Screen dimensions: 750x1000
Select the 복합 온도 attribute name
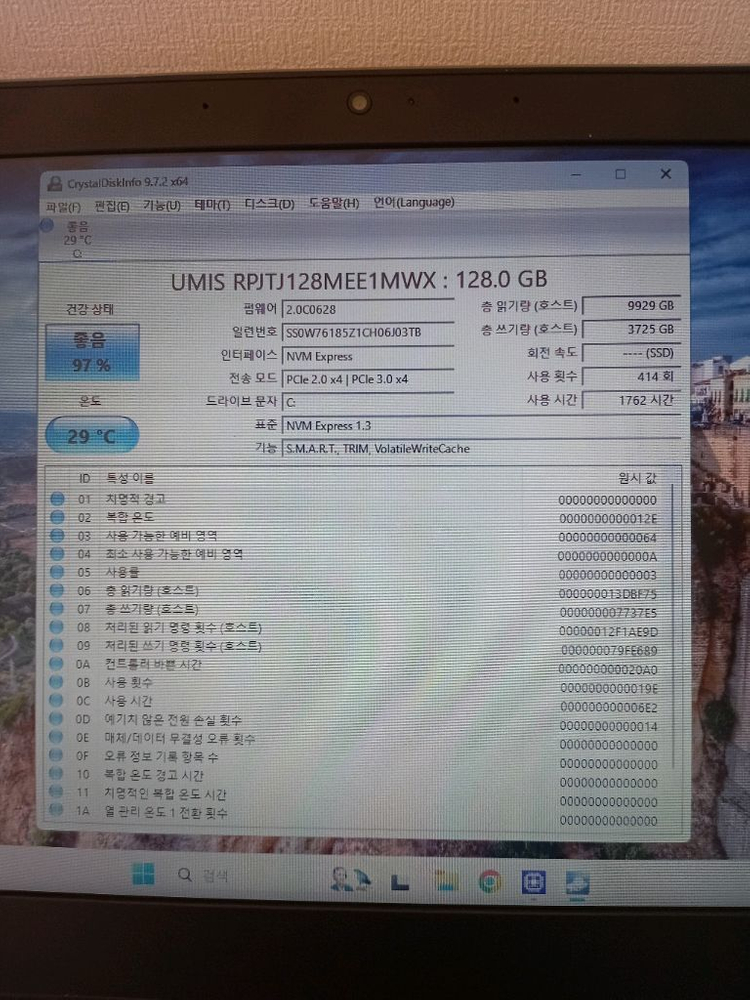130,517
